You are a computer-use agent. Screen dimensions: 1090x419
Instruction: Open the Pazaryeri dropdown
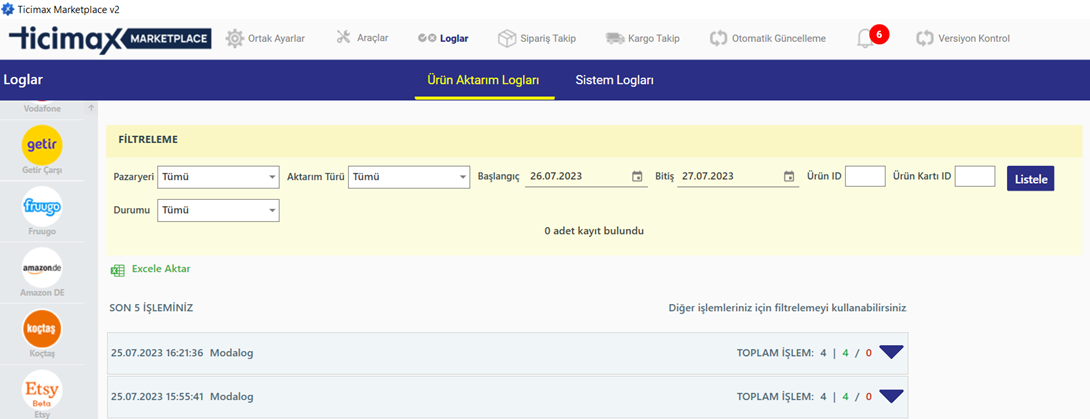point(218,176)
